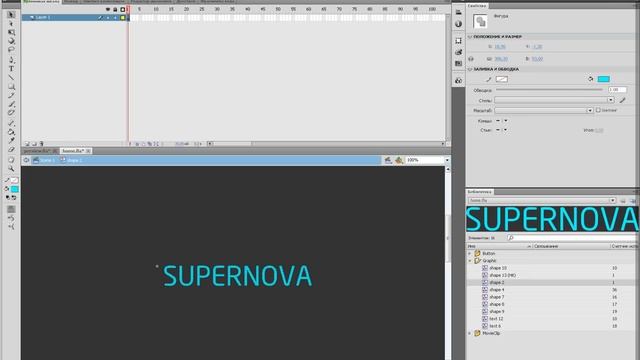Open cyan fill color in Properties panel
Image resolution: width=640 pixels, height=360 pixels.
(x=603, y=79)
